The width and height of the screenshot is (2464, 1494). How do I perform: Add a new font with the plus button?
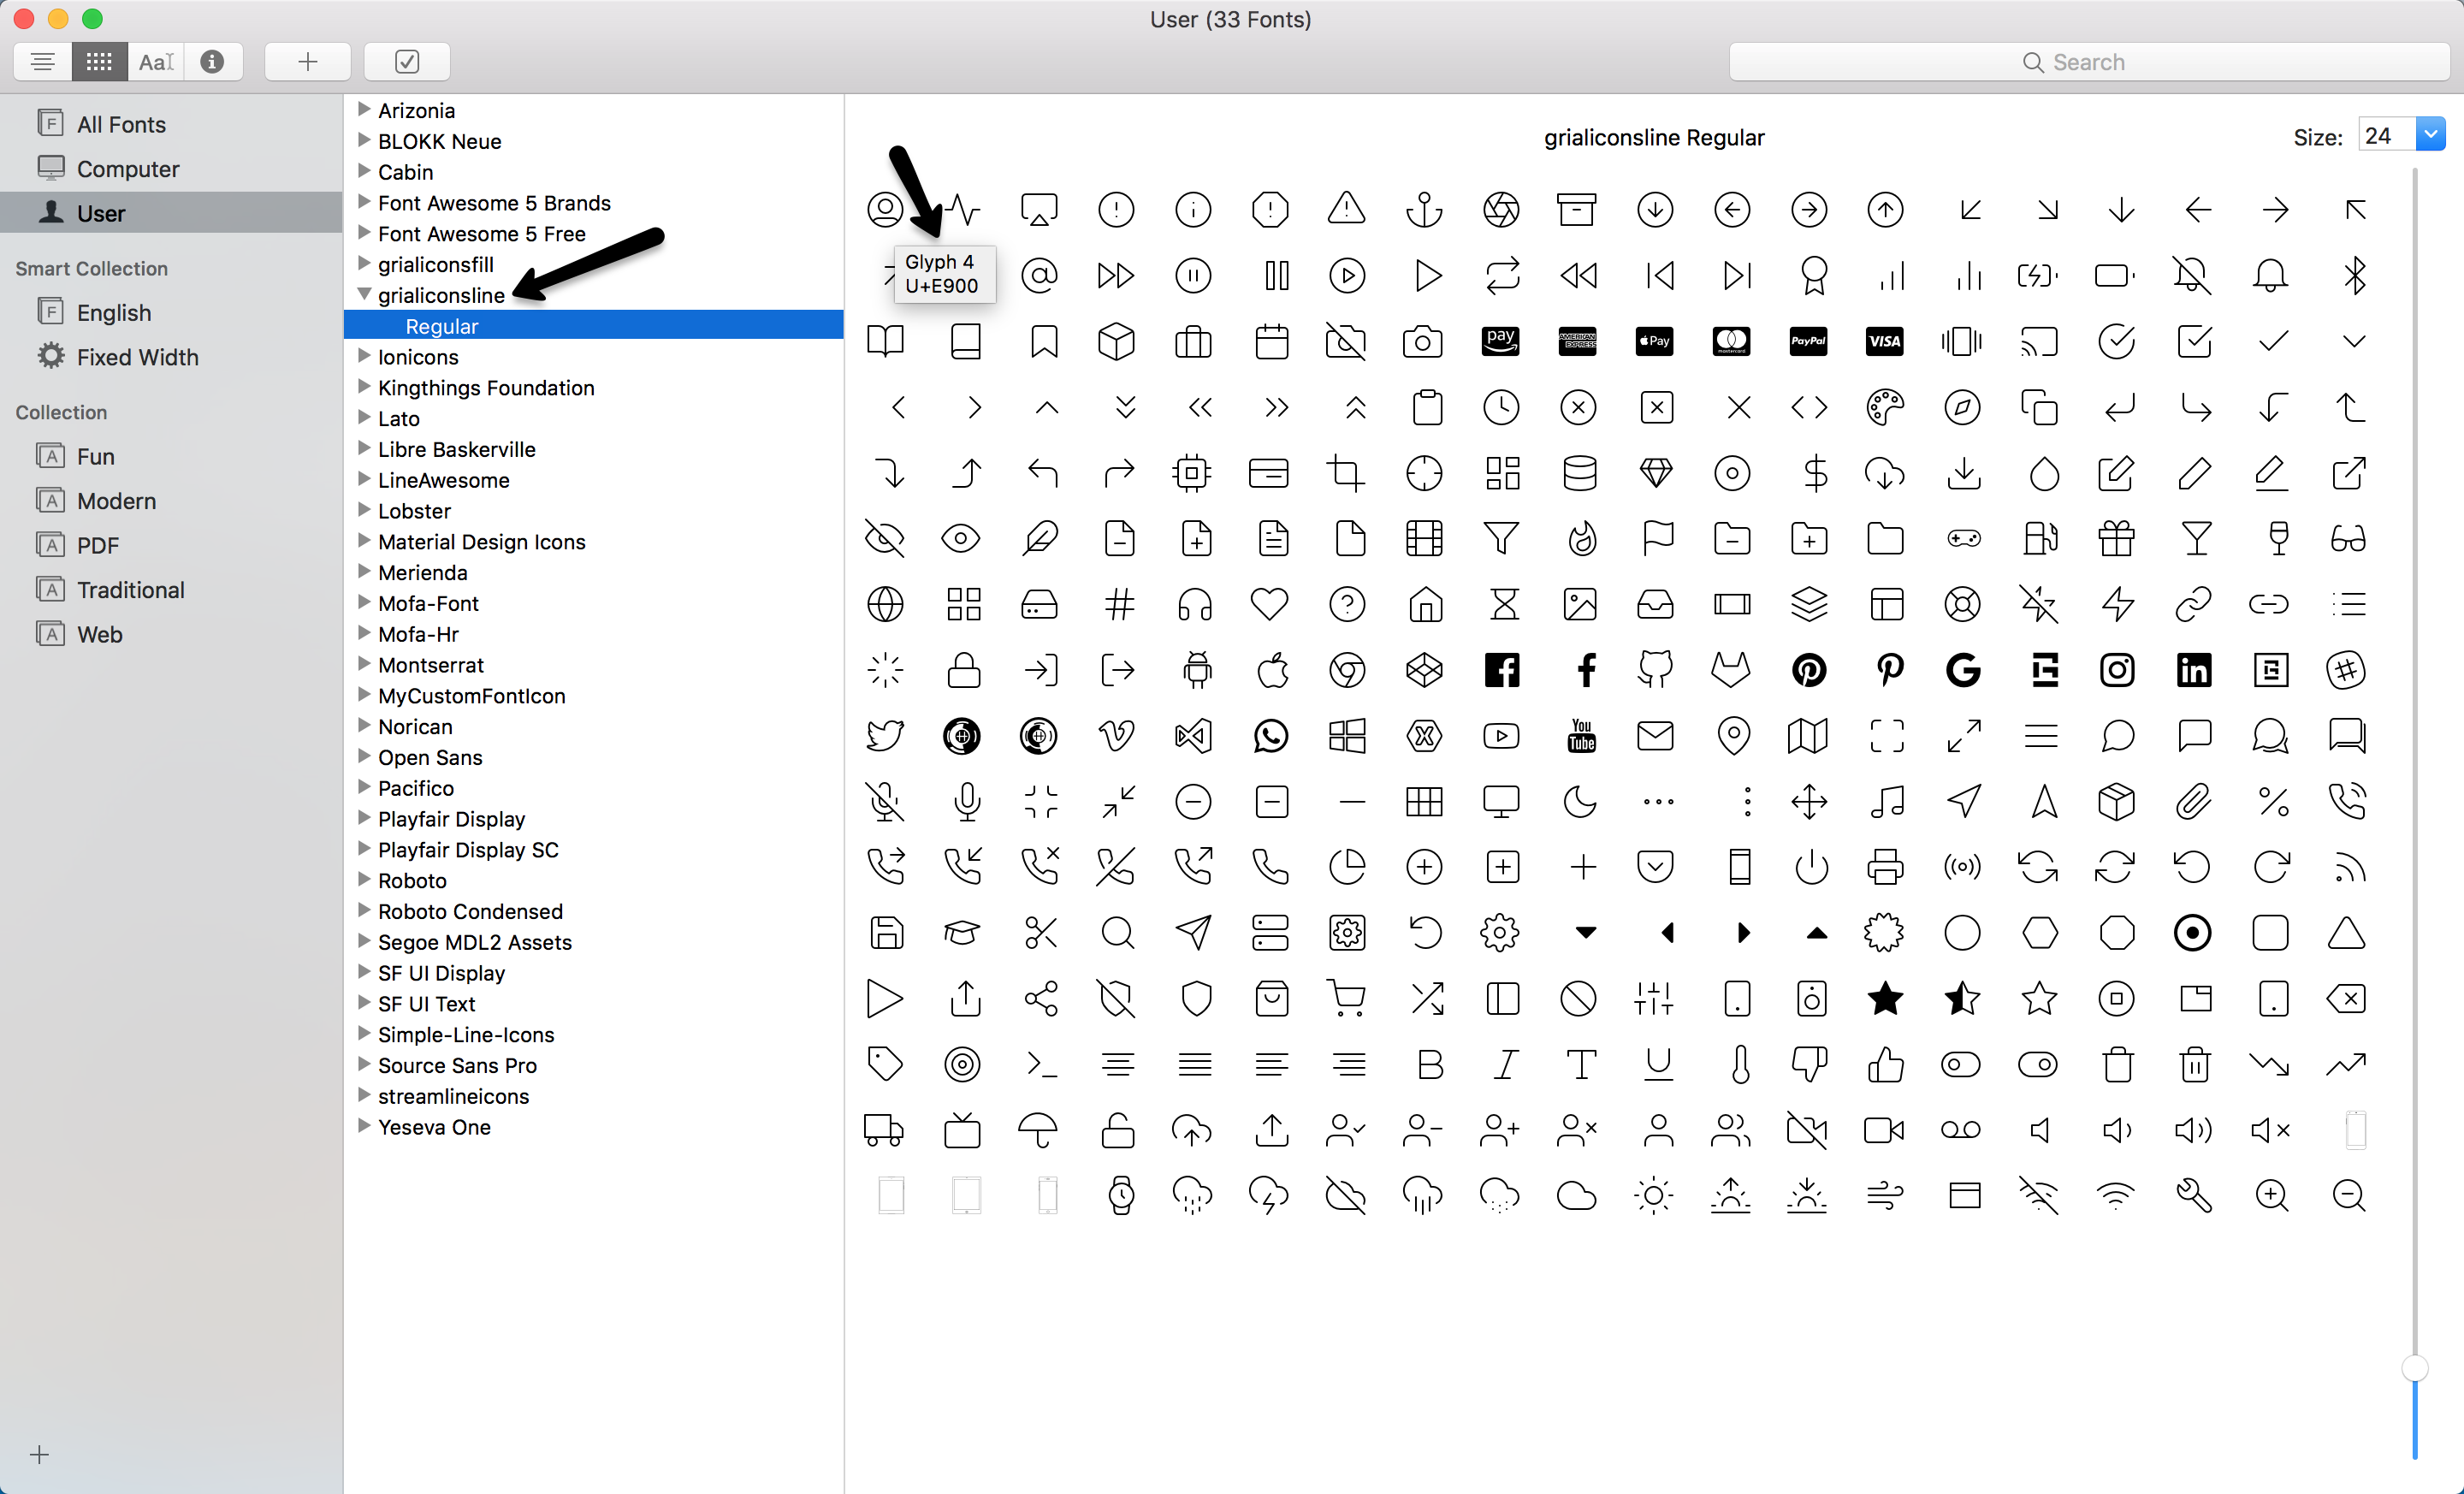308,62
